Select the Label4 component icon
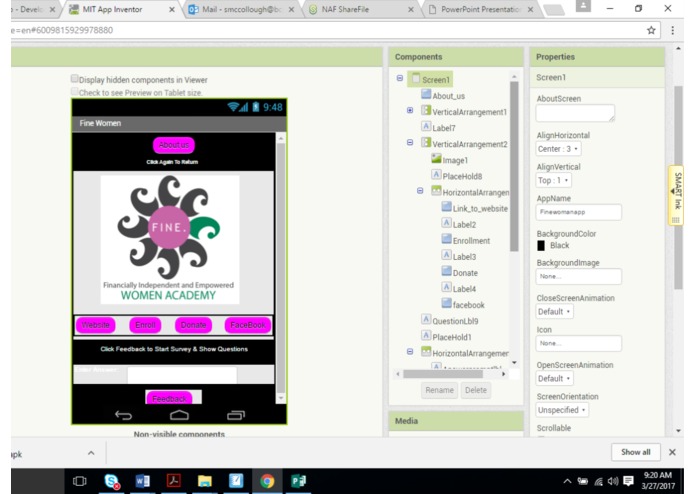695x494 pixels. (446, 287)
